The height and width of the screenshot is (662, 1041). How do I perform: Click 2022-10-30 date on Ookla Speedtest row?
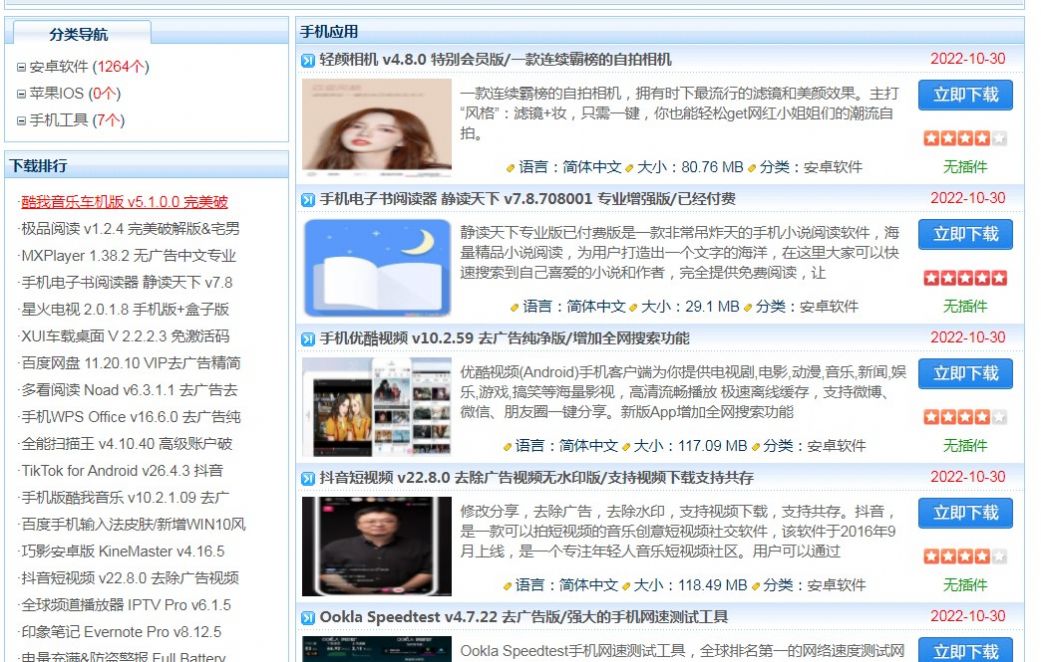coord(968,616)
